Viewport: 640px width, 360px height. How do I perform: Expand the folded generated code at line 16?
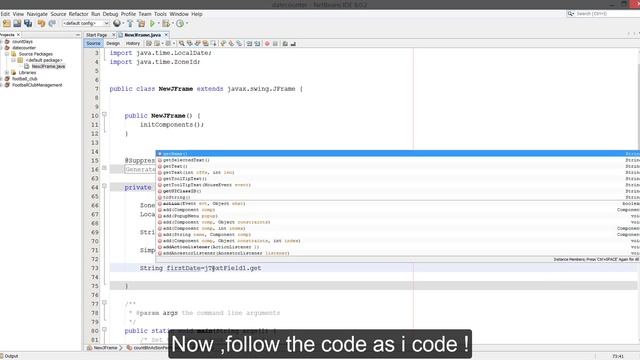(104, 168)
